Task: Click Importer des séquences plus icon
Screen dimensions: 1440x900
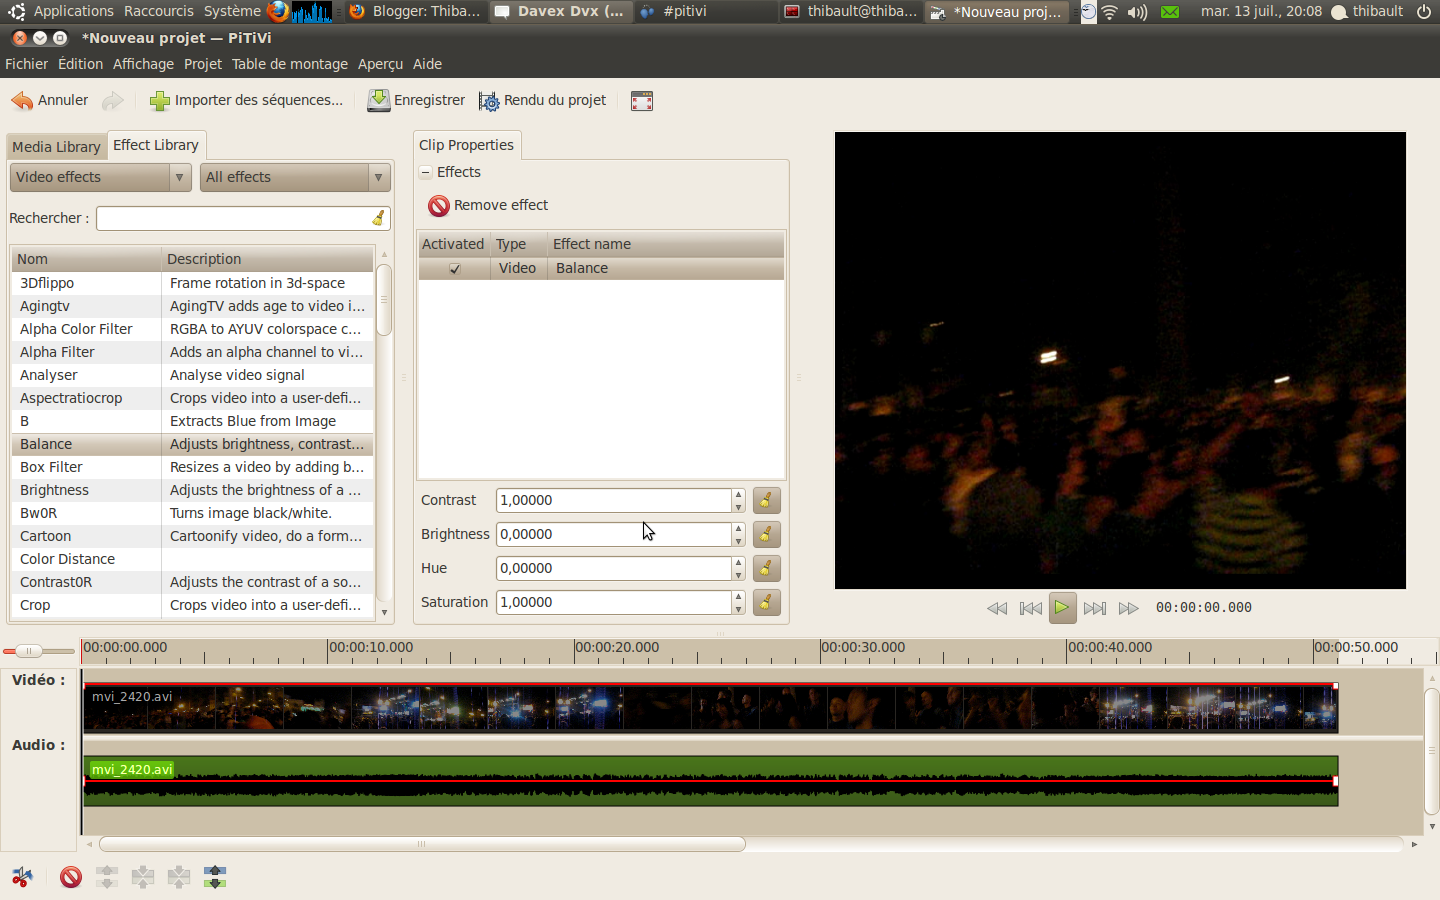Action: tap(159, 101)
